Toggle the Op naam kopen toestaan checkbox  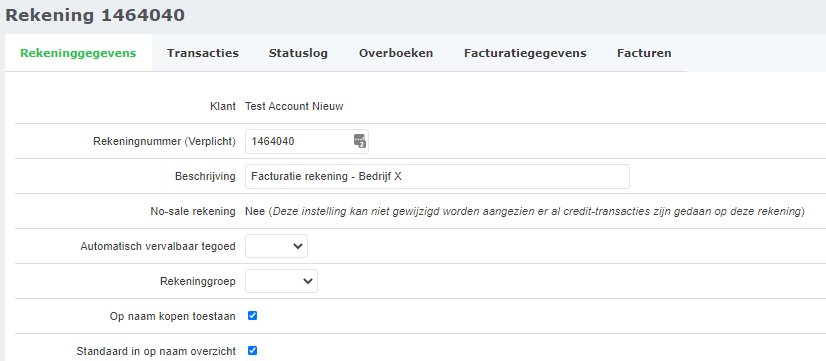tap(252, 316)
